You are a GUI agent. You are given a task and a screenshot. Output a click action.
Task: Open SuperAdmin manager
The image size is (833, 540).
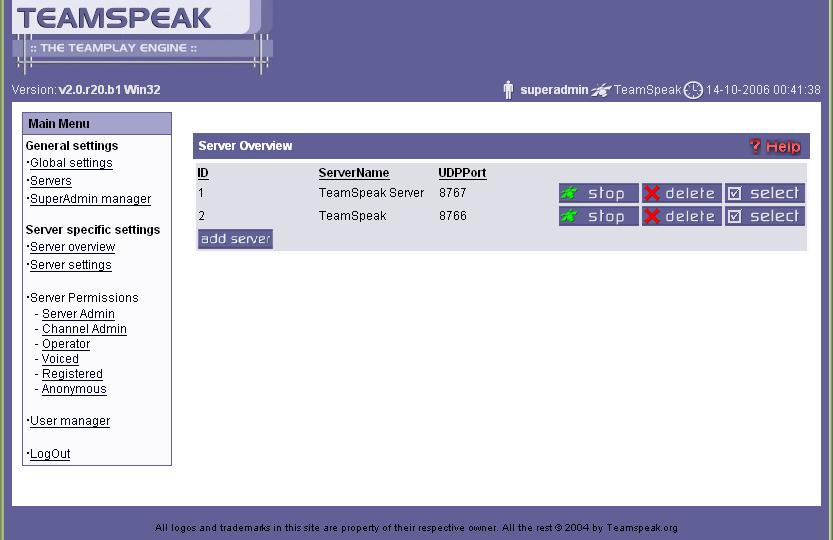point(90,199)
